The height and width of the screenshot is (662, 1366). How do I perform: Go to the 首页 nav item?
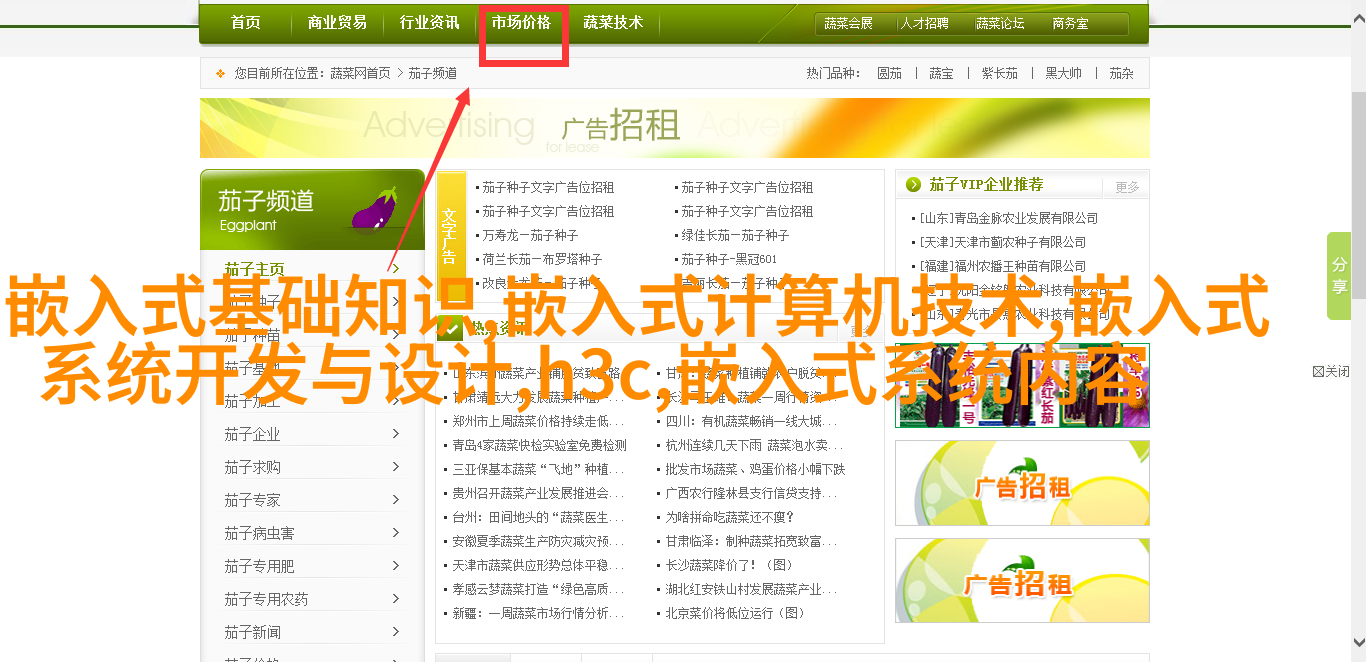[246, 22]
